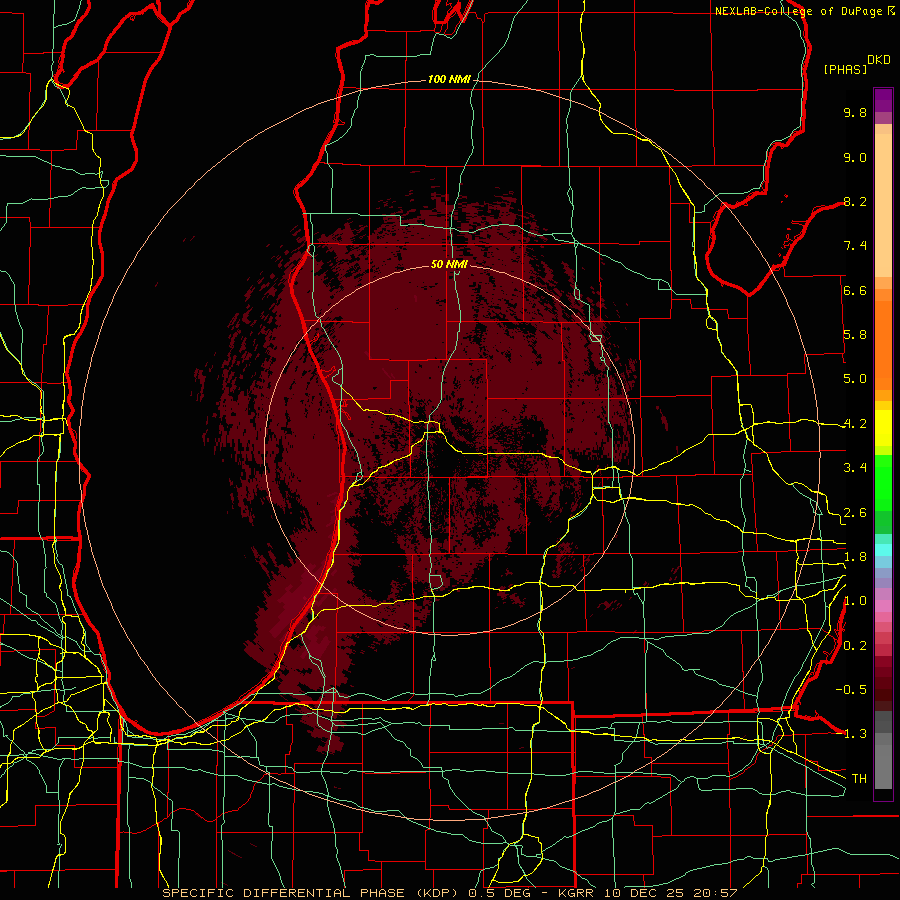Click the 7.4 scale value
The width and height of the screenshot is (900, 900).
click(855, 246)
